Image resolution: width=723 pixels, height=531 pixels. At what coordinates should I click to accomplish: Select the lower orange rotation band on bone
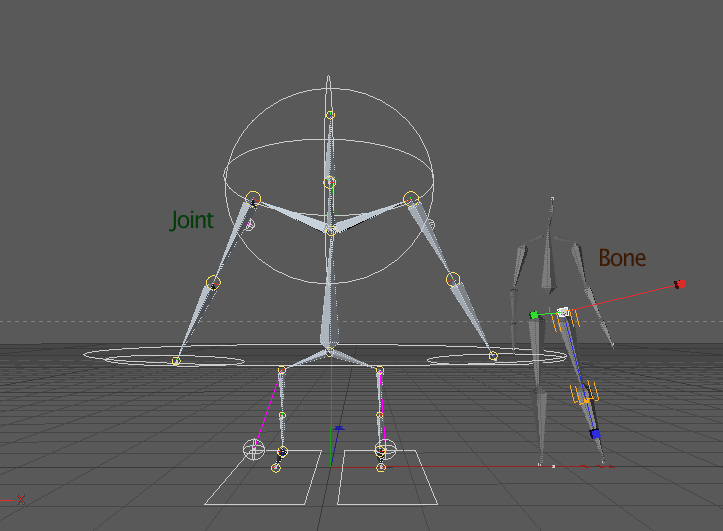pos(584,393)
